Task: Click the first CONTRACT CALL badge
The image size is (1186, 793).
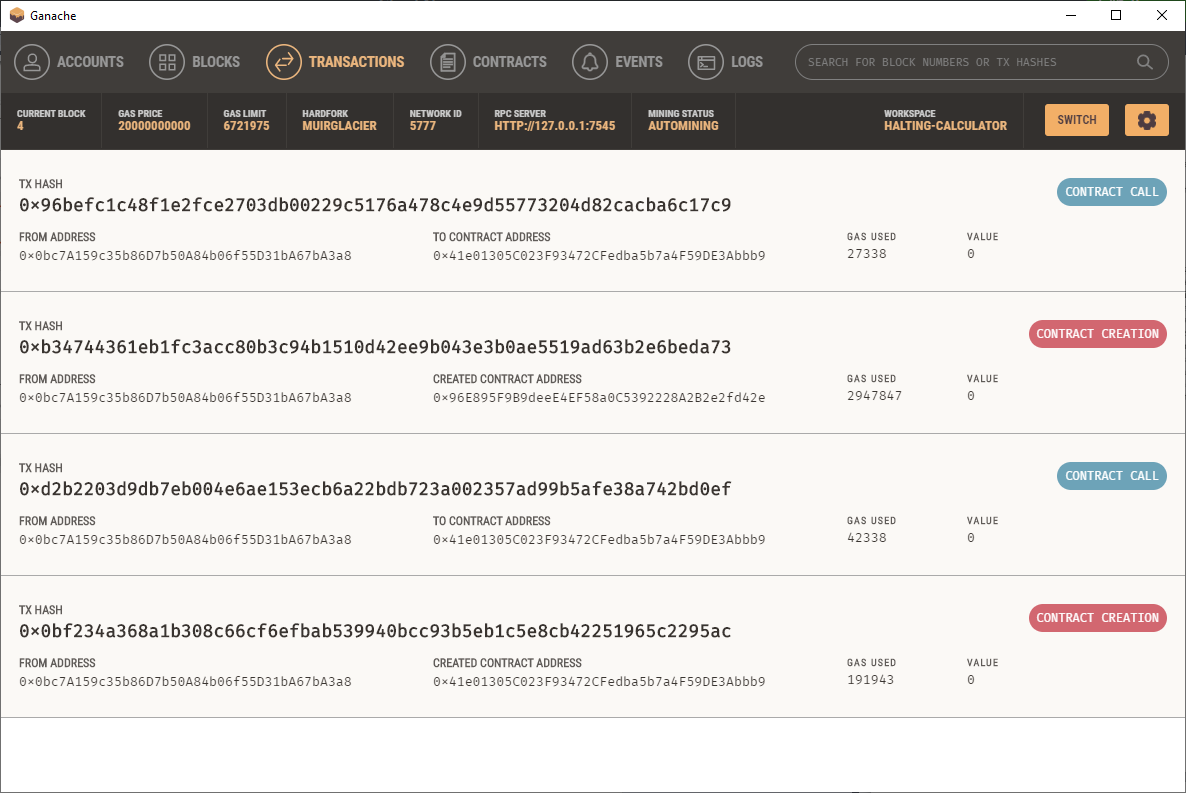Action: pyautogui.click(x=1111, y=192)
